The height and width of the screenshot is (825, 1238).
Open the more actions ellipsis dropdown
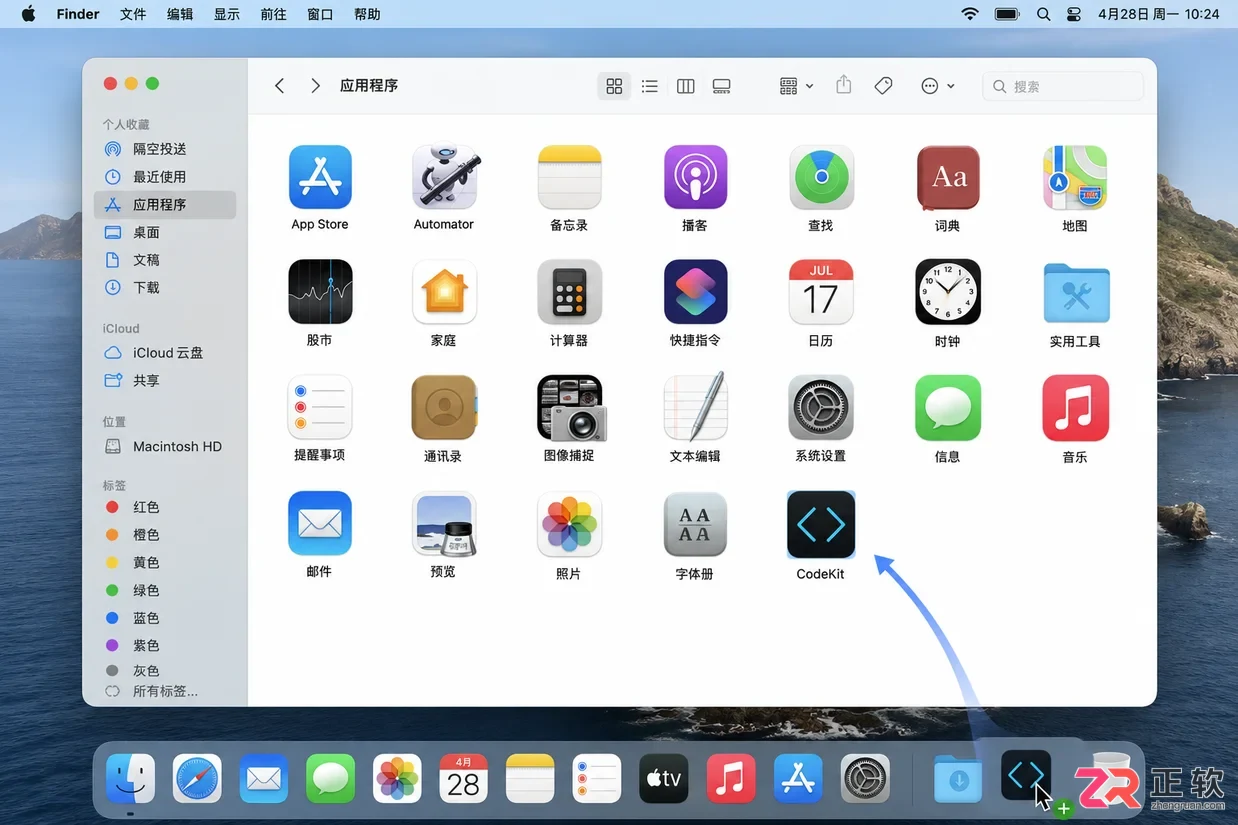point(938,86)
